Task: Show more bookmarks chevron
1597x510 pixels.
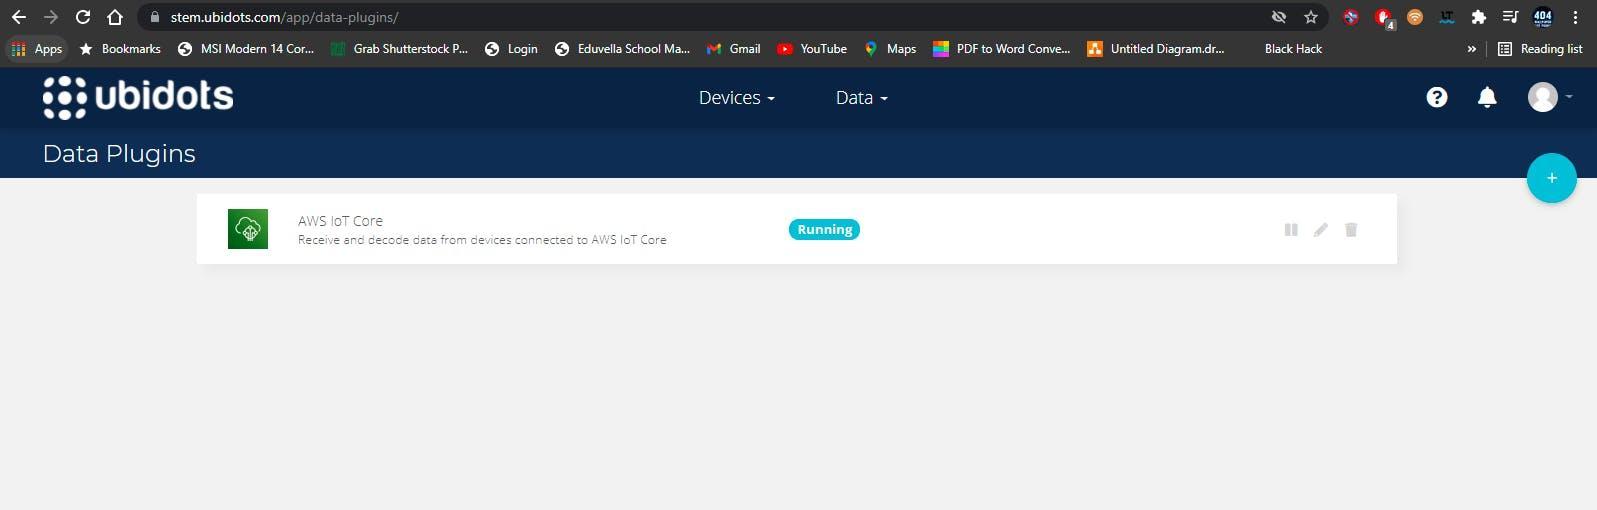Action: pos(1471,49)
